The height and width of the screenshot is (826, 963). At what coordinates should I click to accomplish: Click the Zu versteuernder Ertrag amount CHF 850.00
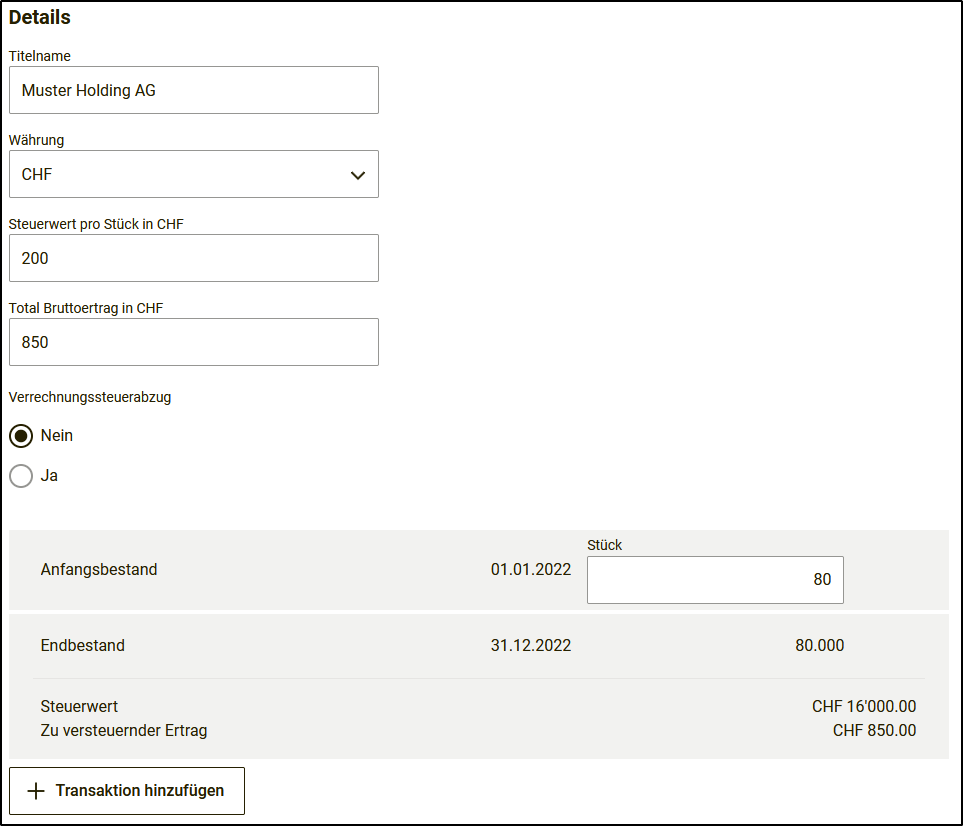(x=875, y=730)
